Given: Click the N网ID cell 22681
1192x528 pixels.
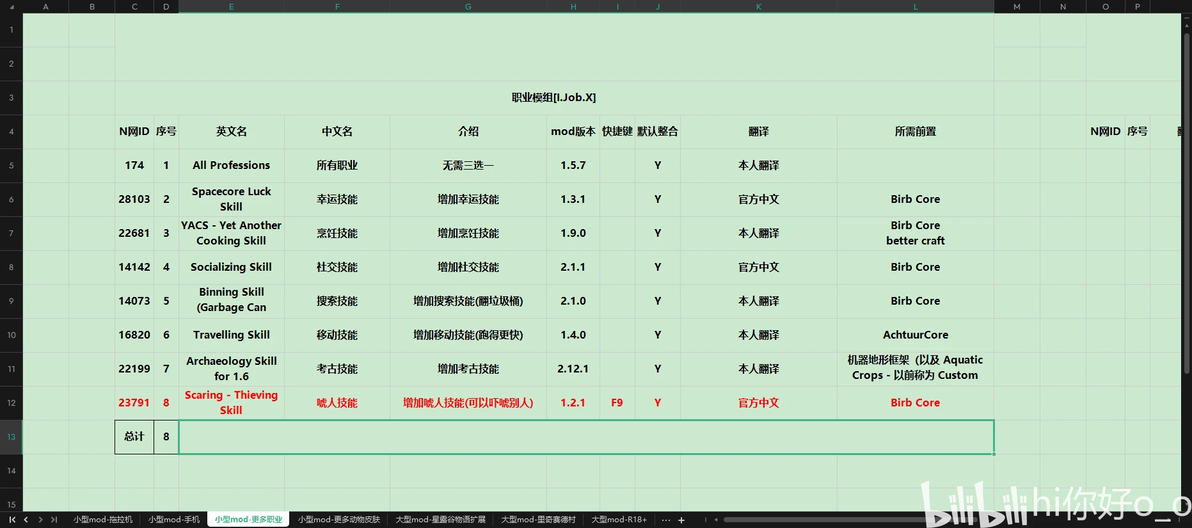Looking at the screenshot, I should (134, 233).
